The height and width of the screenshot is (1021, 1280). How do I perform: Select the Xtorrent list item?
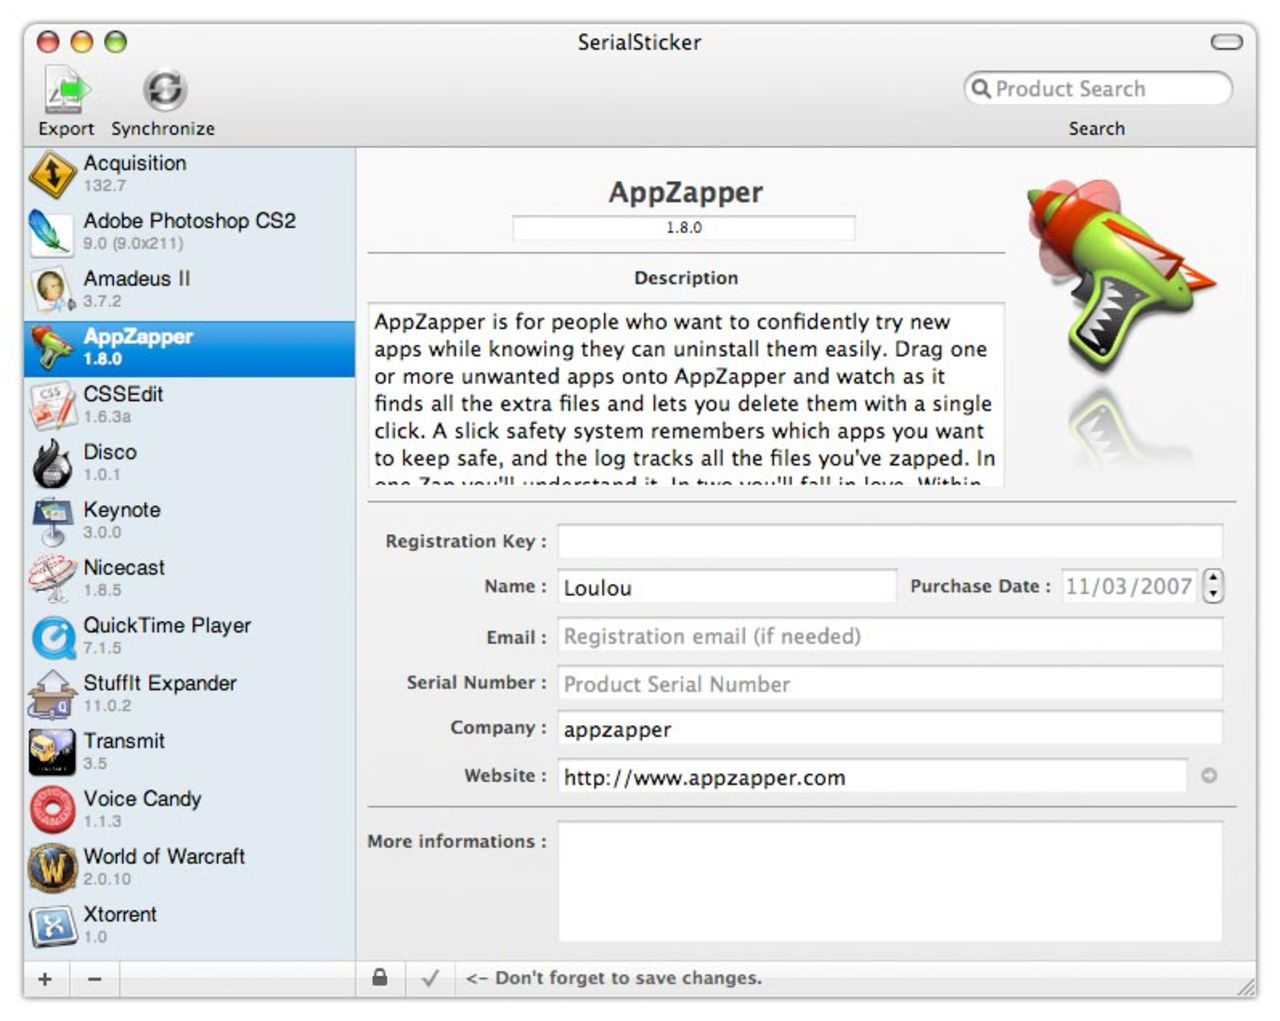point(120,925)
